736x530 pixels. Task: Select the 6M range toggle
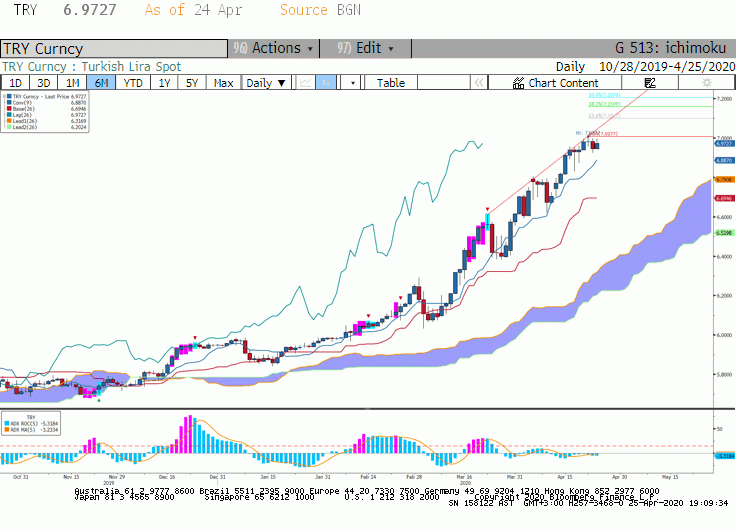coord(101,83)
